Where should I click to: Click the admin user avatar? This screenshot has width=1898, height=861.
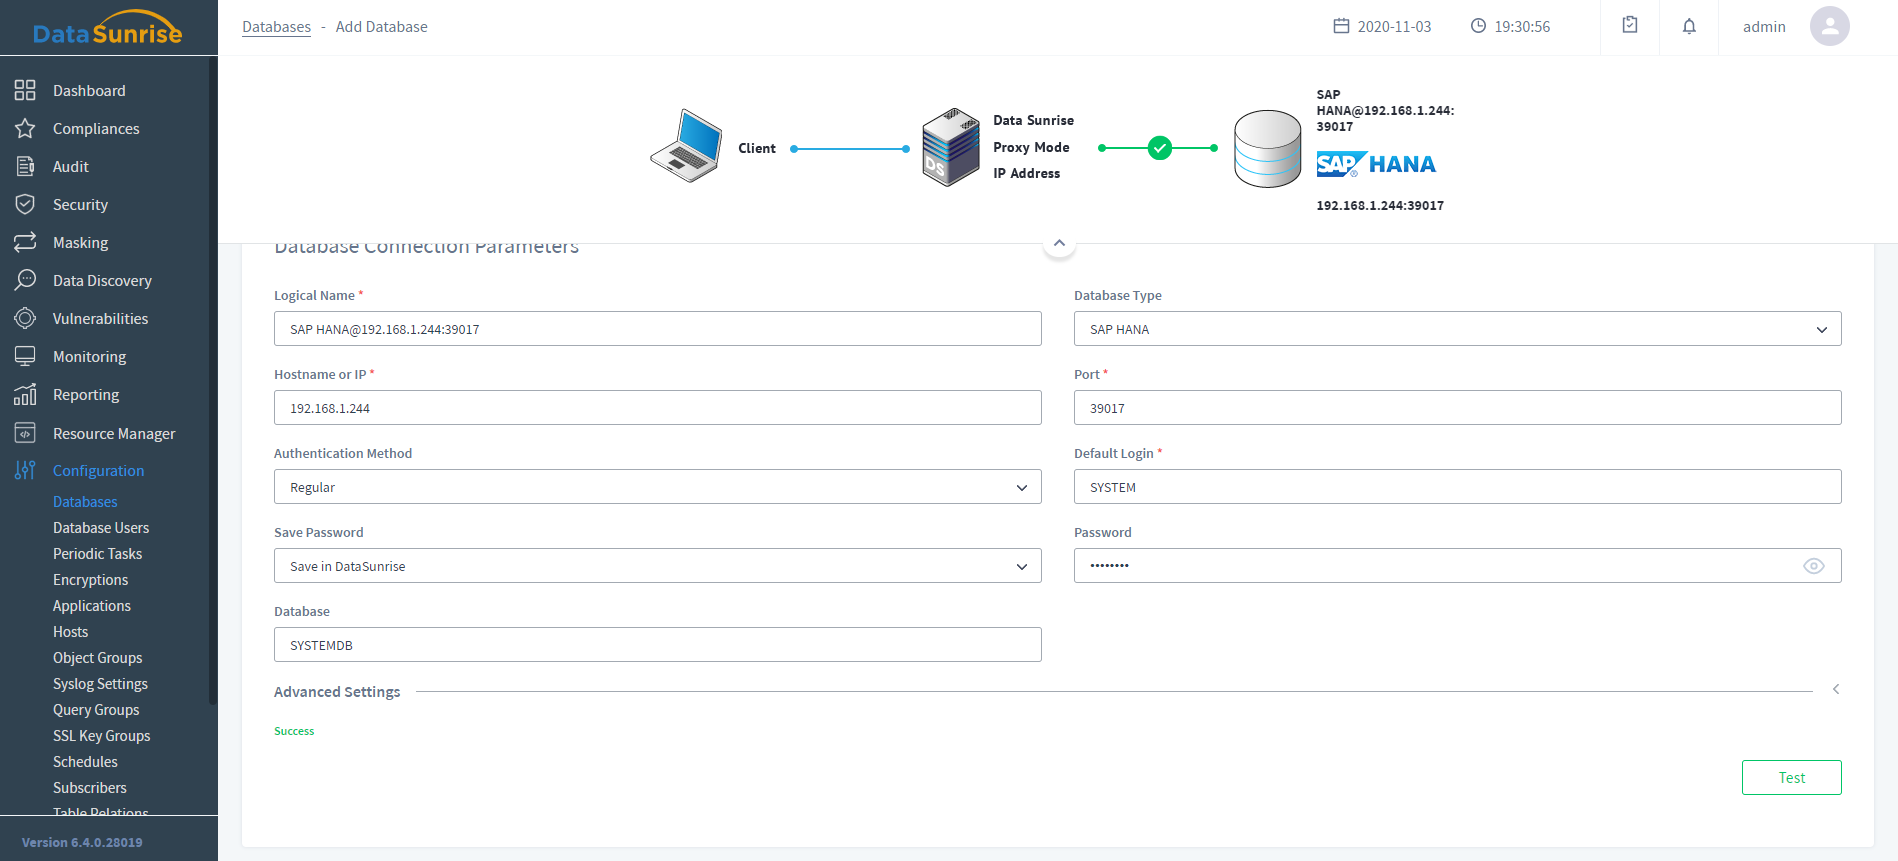(1829, 27)
